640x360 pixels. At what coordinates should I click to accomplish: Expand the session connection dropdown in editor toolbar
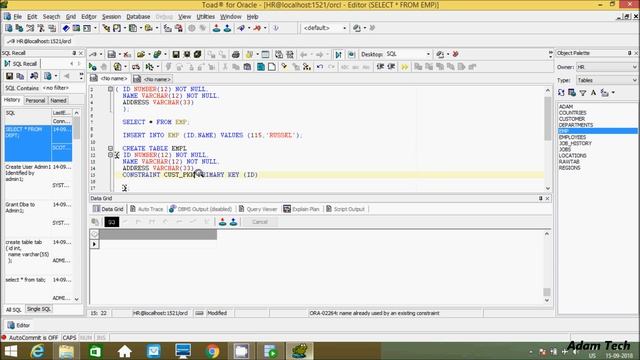(101, 54)
